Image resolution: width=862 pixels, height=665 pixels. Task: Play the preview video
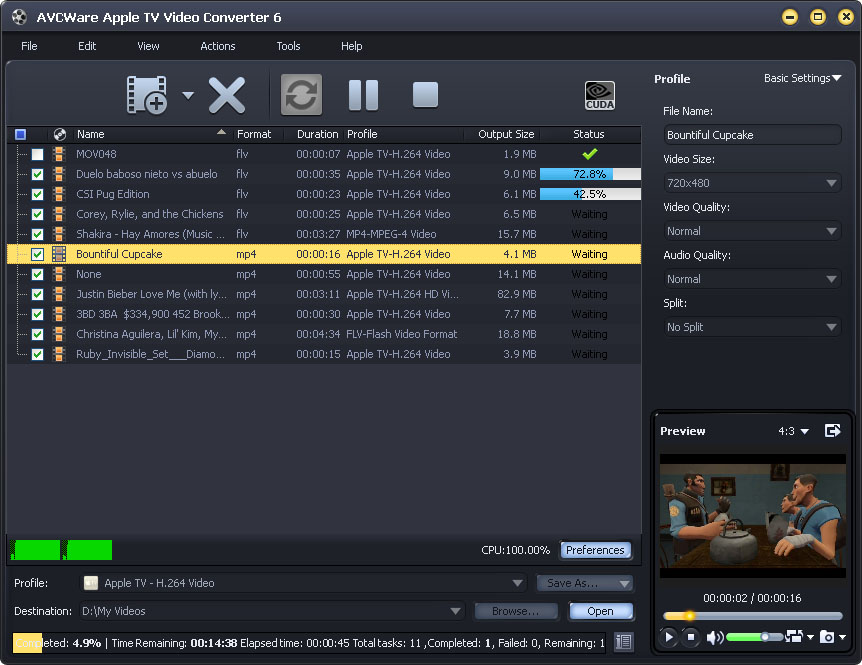(x=668, y=637)
